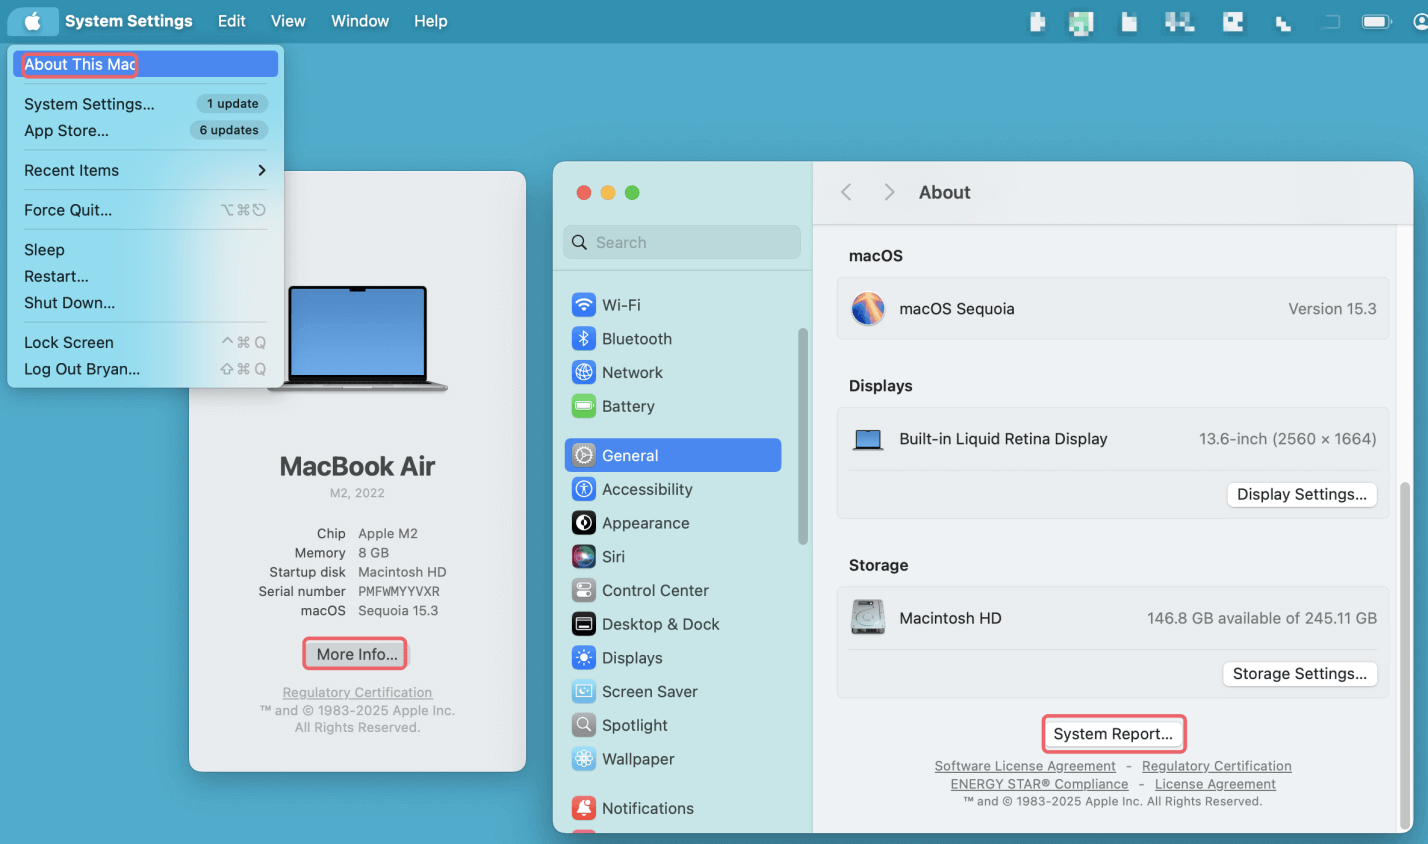
Task: Click the forward navigation arrow
Action: click(x=888, y=192)
